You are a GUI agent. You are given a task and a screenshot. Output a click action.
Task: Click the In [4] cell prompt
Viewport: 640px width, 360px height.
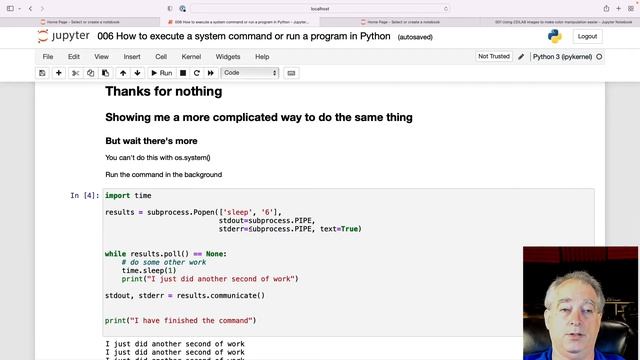(x=84, y=196)
